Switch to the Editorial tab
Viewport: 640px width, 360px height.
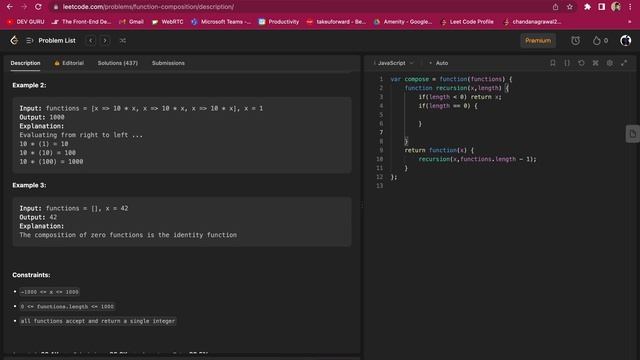[x=69, y=63]
